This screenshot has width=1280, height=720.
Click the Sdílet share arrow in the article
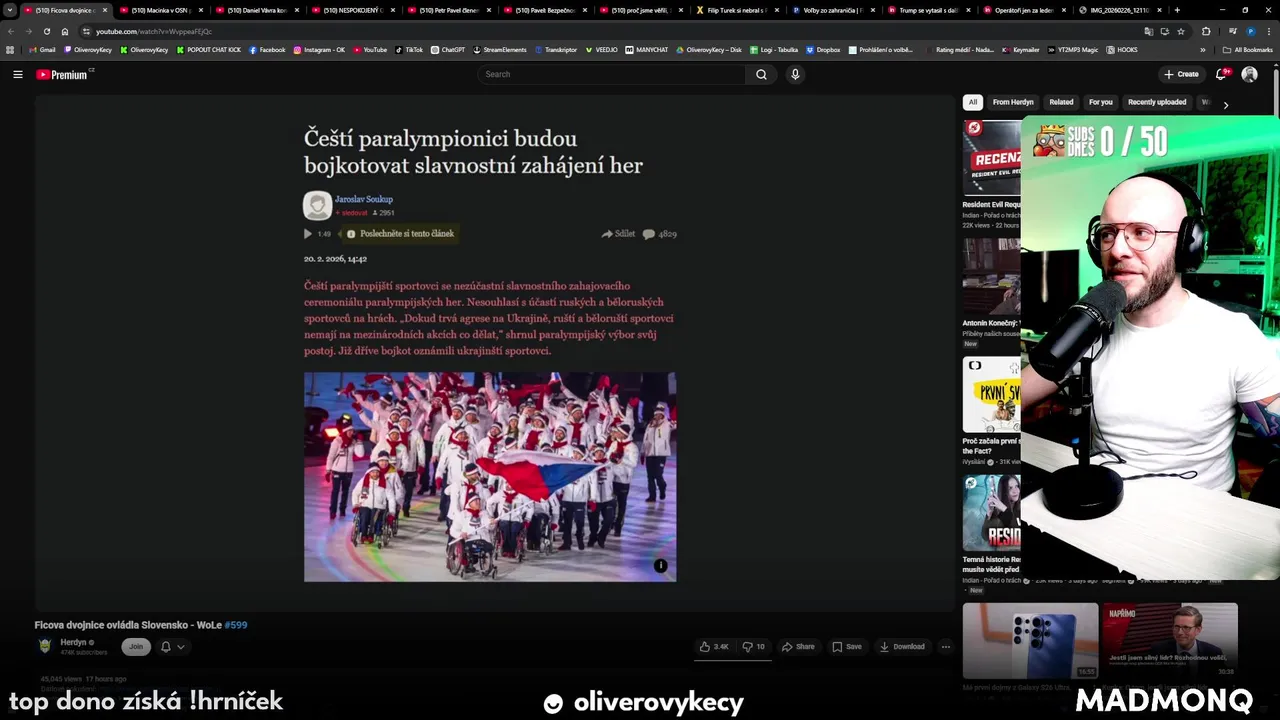[x=618, y=234]
